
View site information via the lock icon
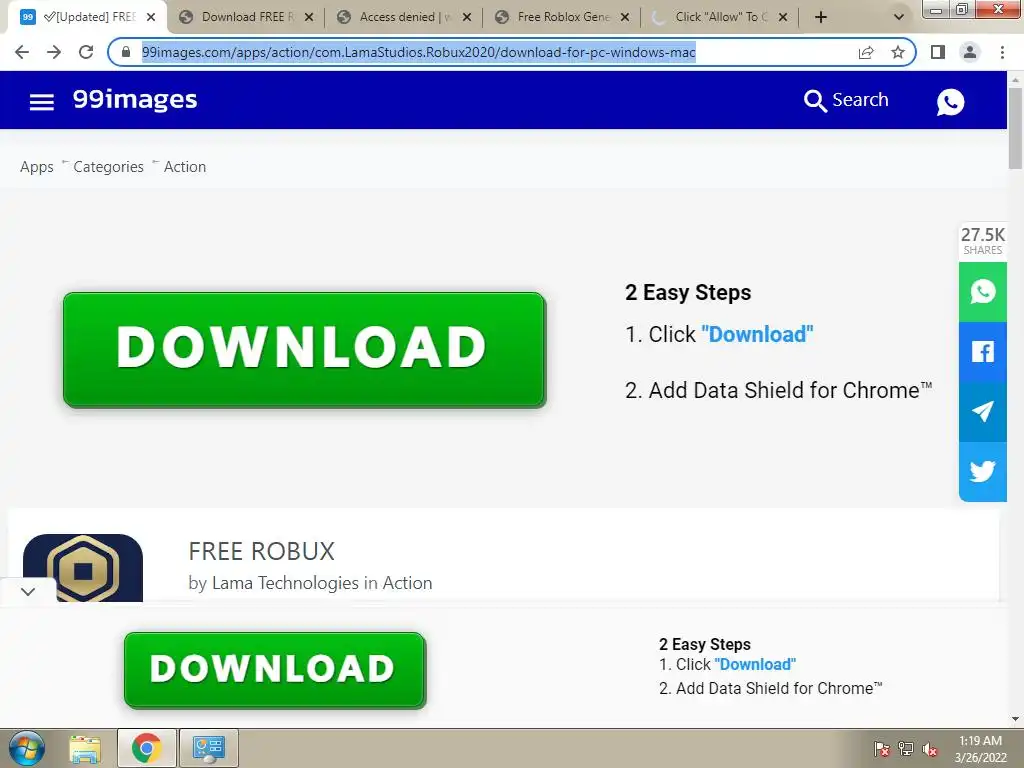tap(126, 52)
